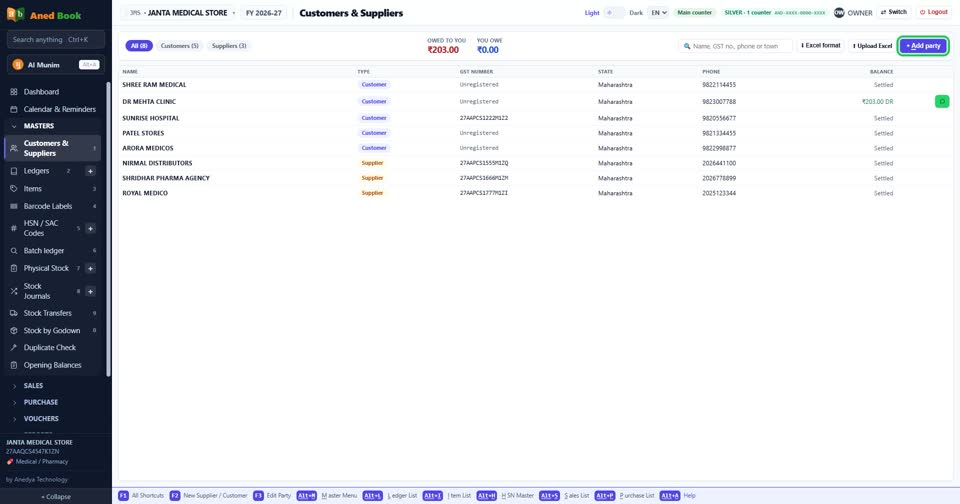This screenshot has height=504, width=960.
Task: Open Opening Balances in sidebar
Action: [52, 365]
